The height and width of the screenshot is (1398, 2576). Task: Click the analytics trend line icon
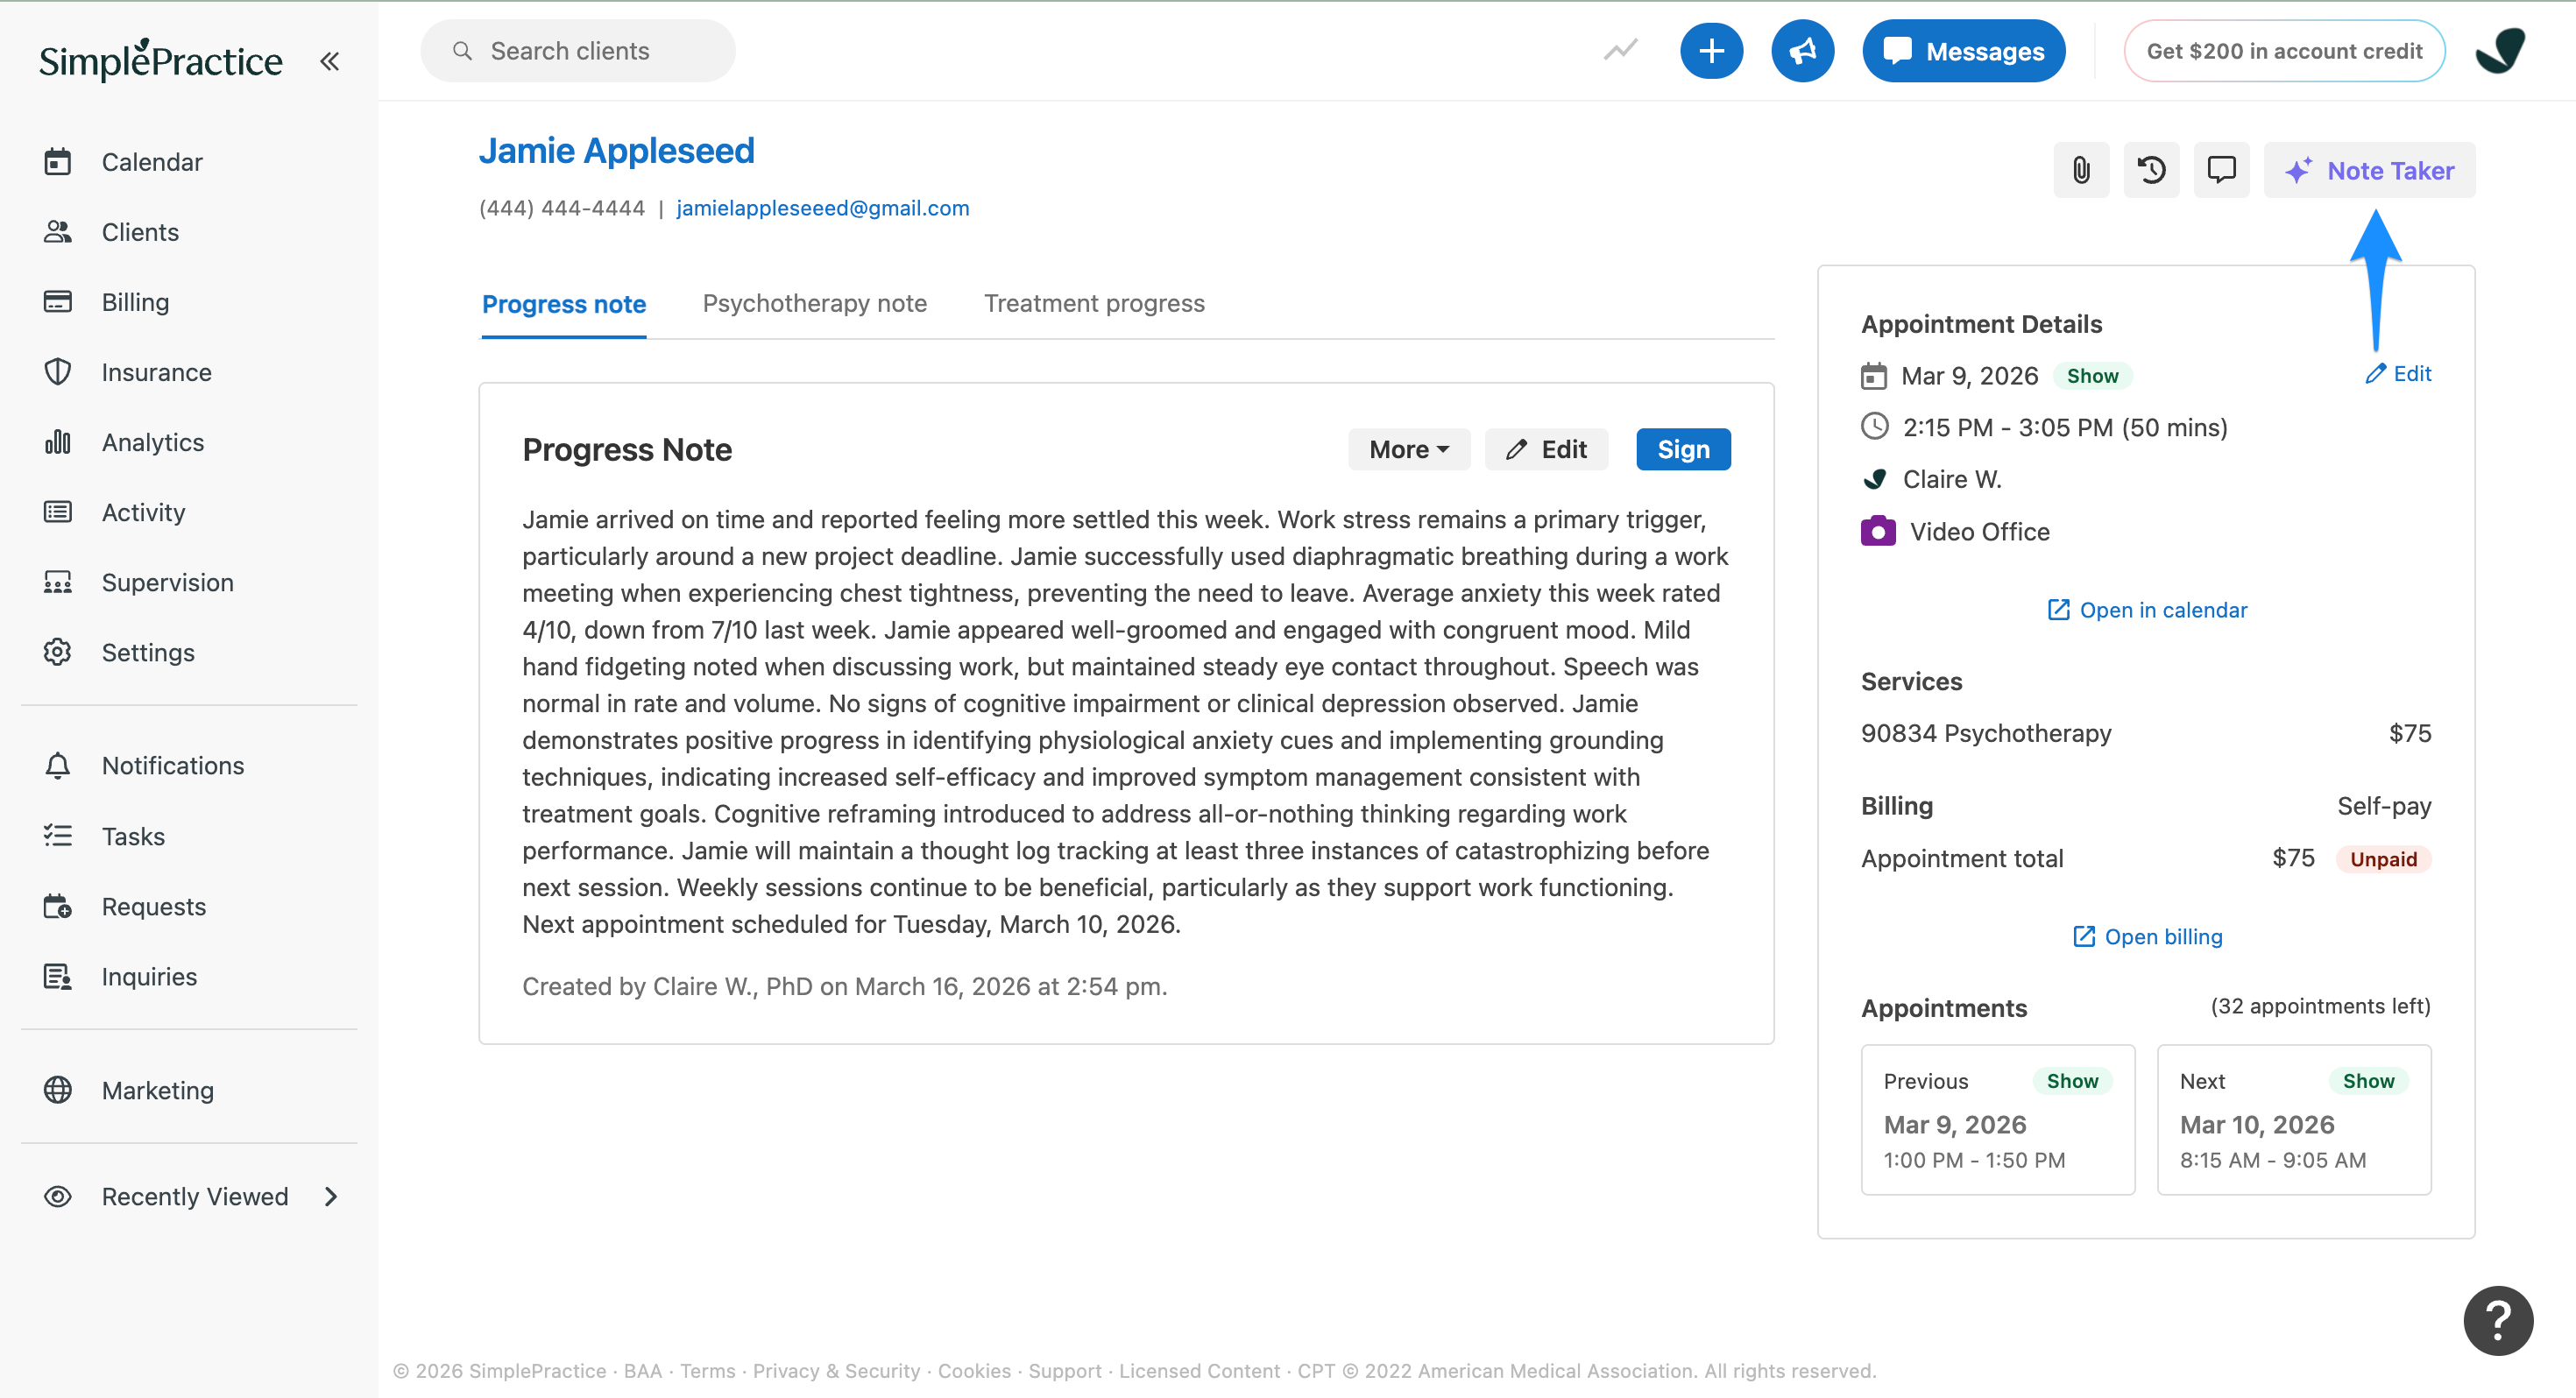point(1621,50)
